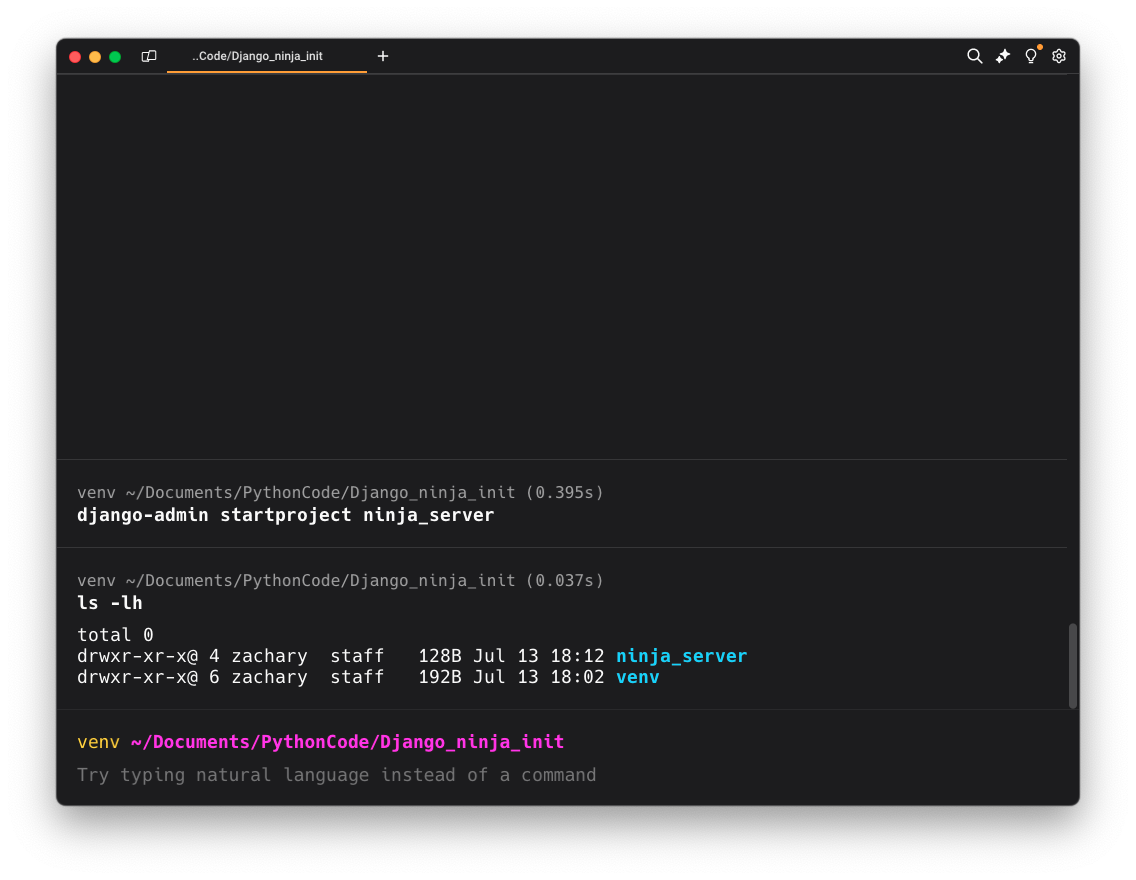
Task: Open settings via the gear icon
Action: pos(1059,56)
